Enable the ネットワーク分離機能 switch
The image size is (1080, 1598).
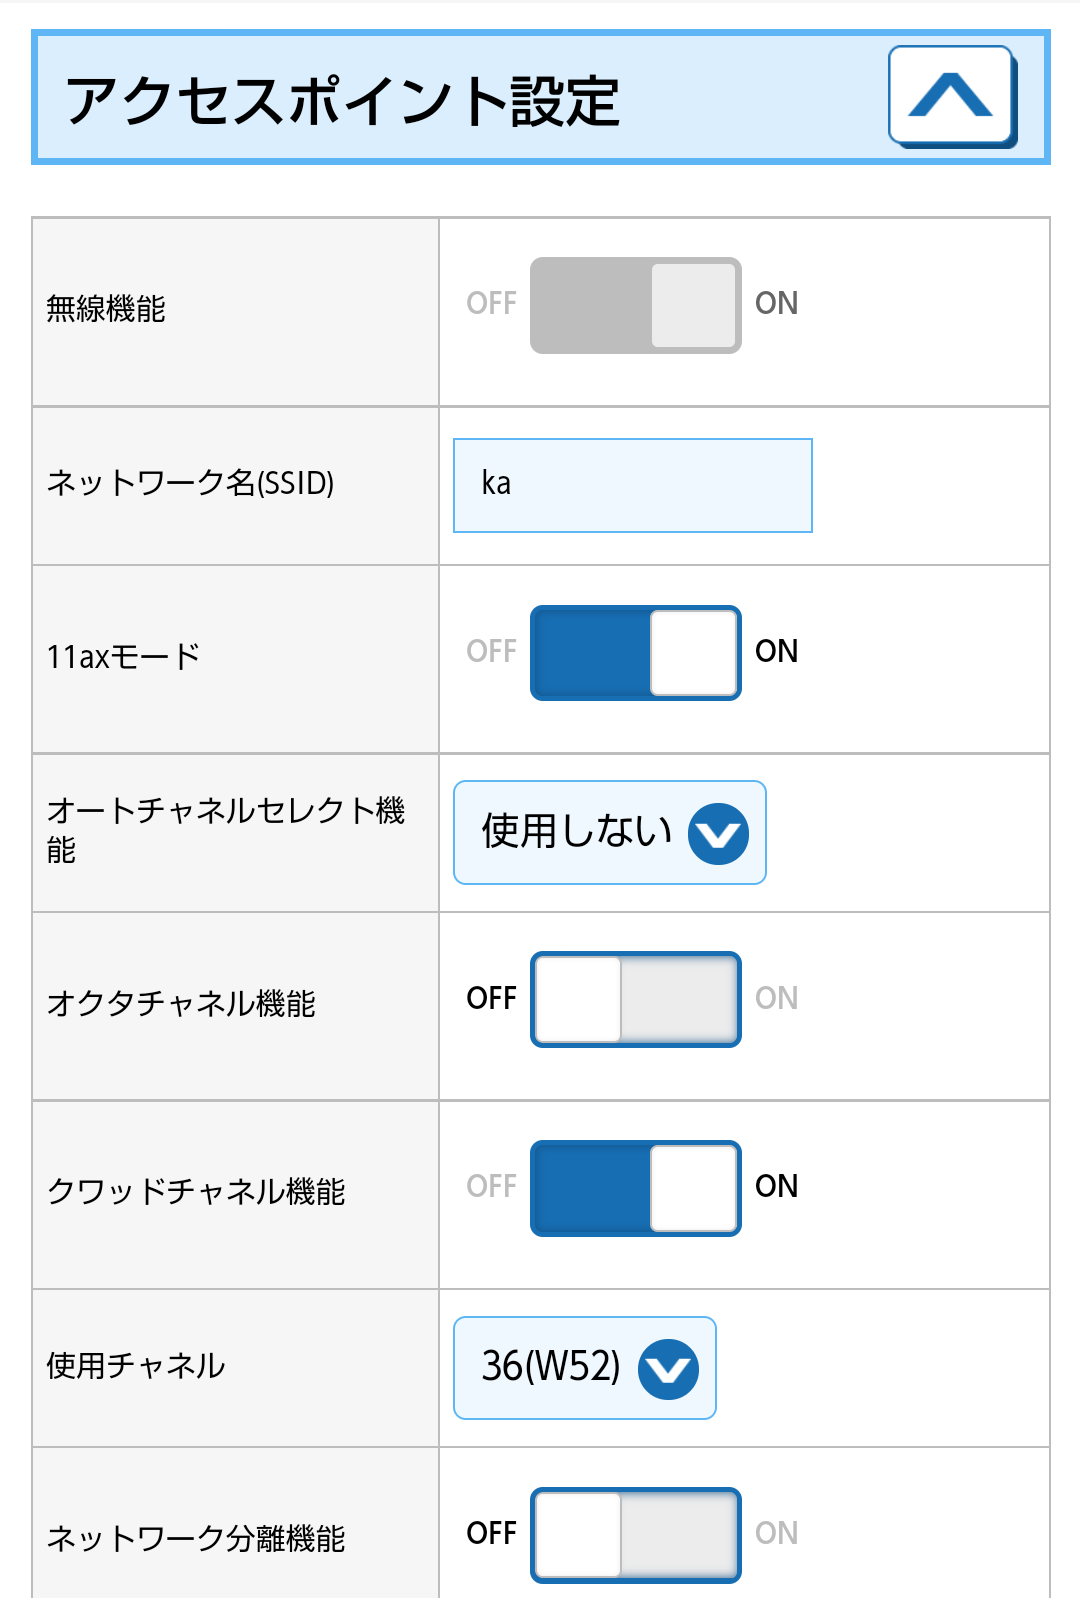pos(635,1535)
